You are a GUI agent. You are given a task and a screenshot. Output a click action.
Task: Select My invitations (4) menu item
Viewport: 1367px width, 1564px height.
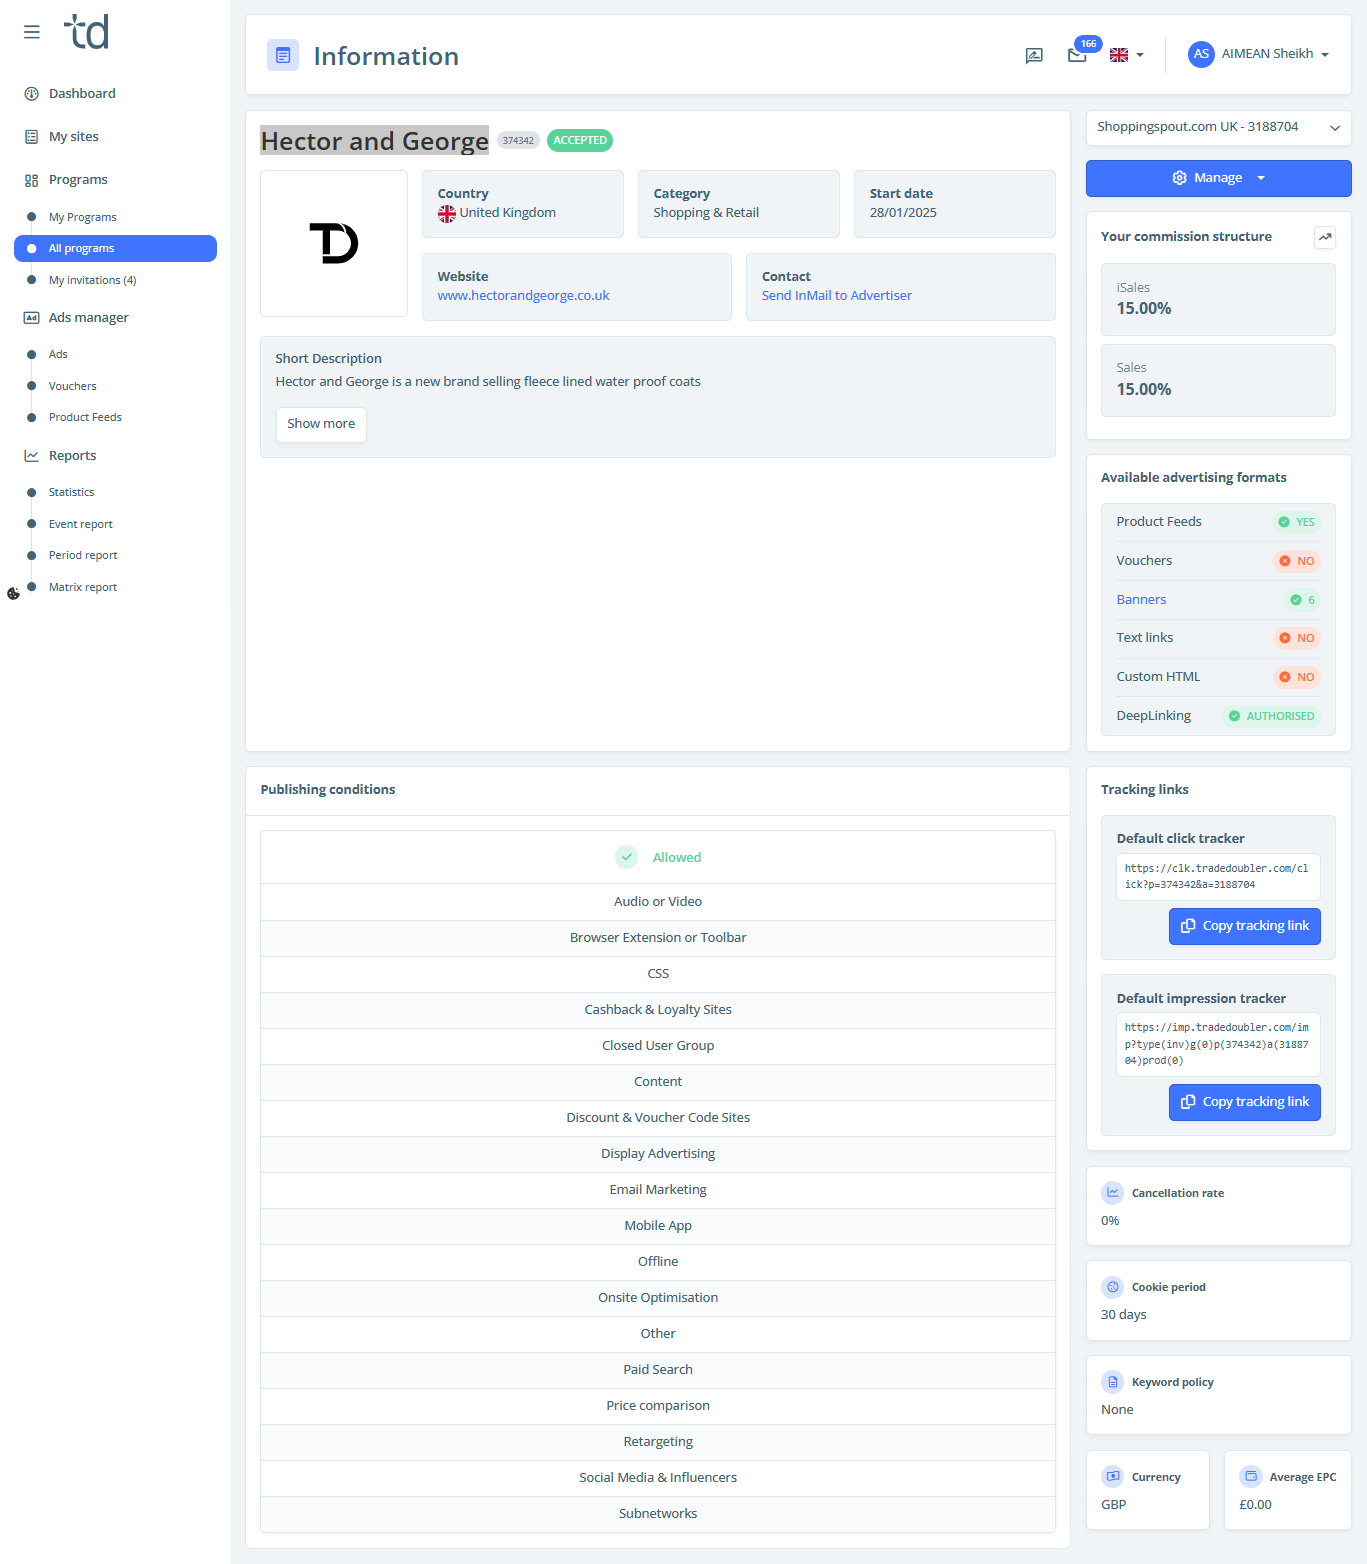(92, 280)
